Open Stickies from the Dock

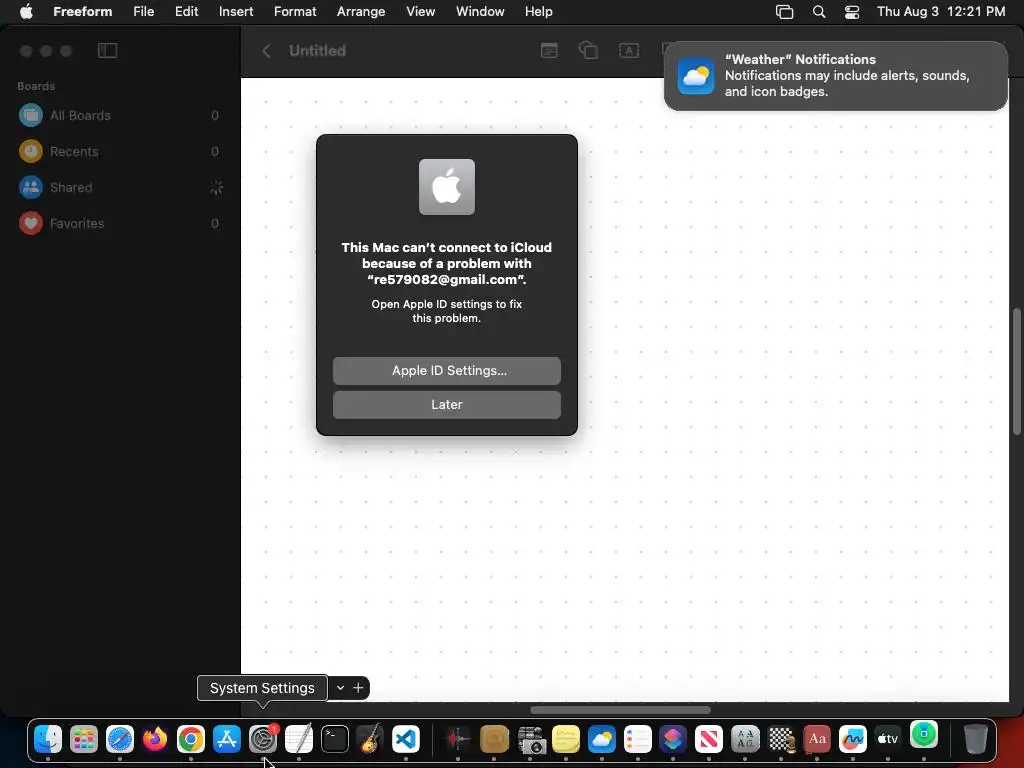566,739
